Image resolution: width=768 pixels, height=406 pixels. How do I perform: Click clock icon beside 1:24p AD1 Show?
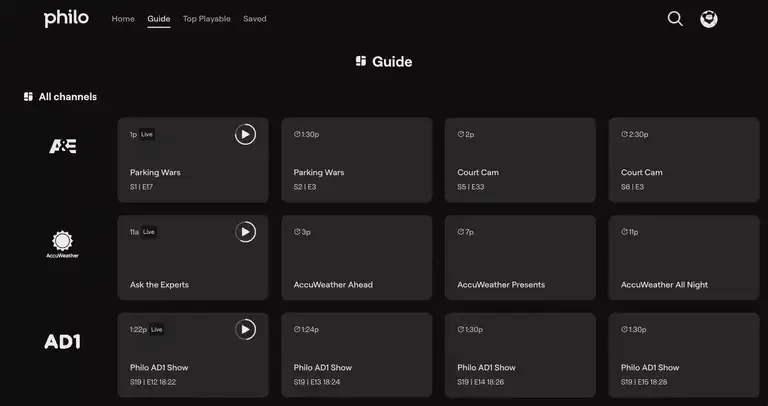point(297,330)
